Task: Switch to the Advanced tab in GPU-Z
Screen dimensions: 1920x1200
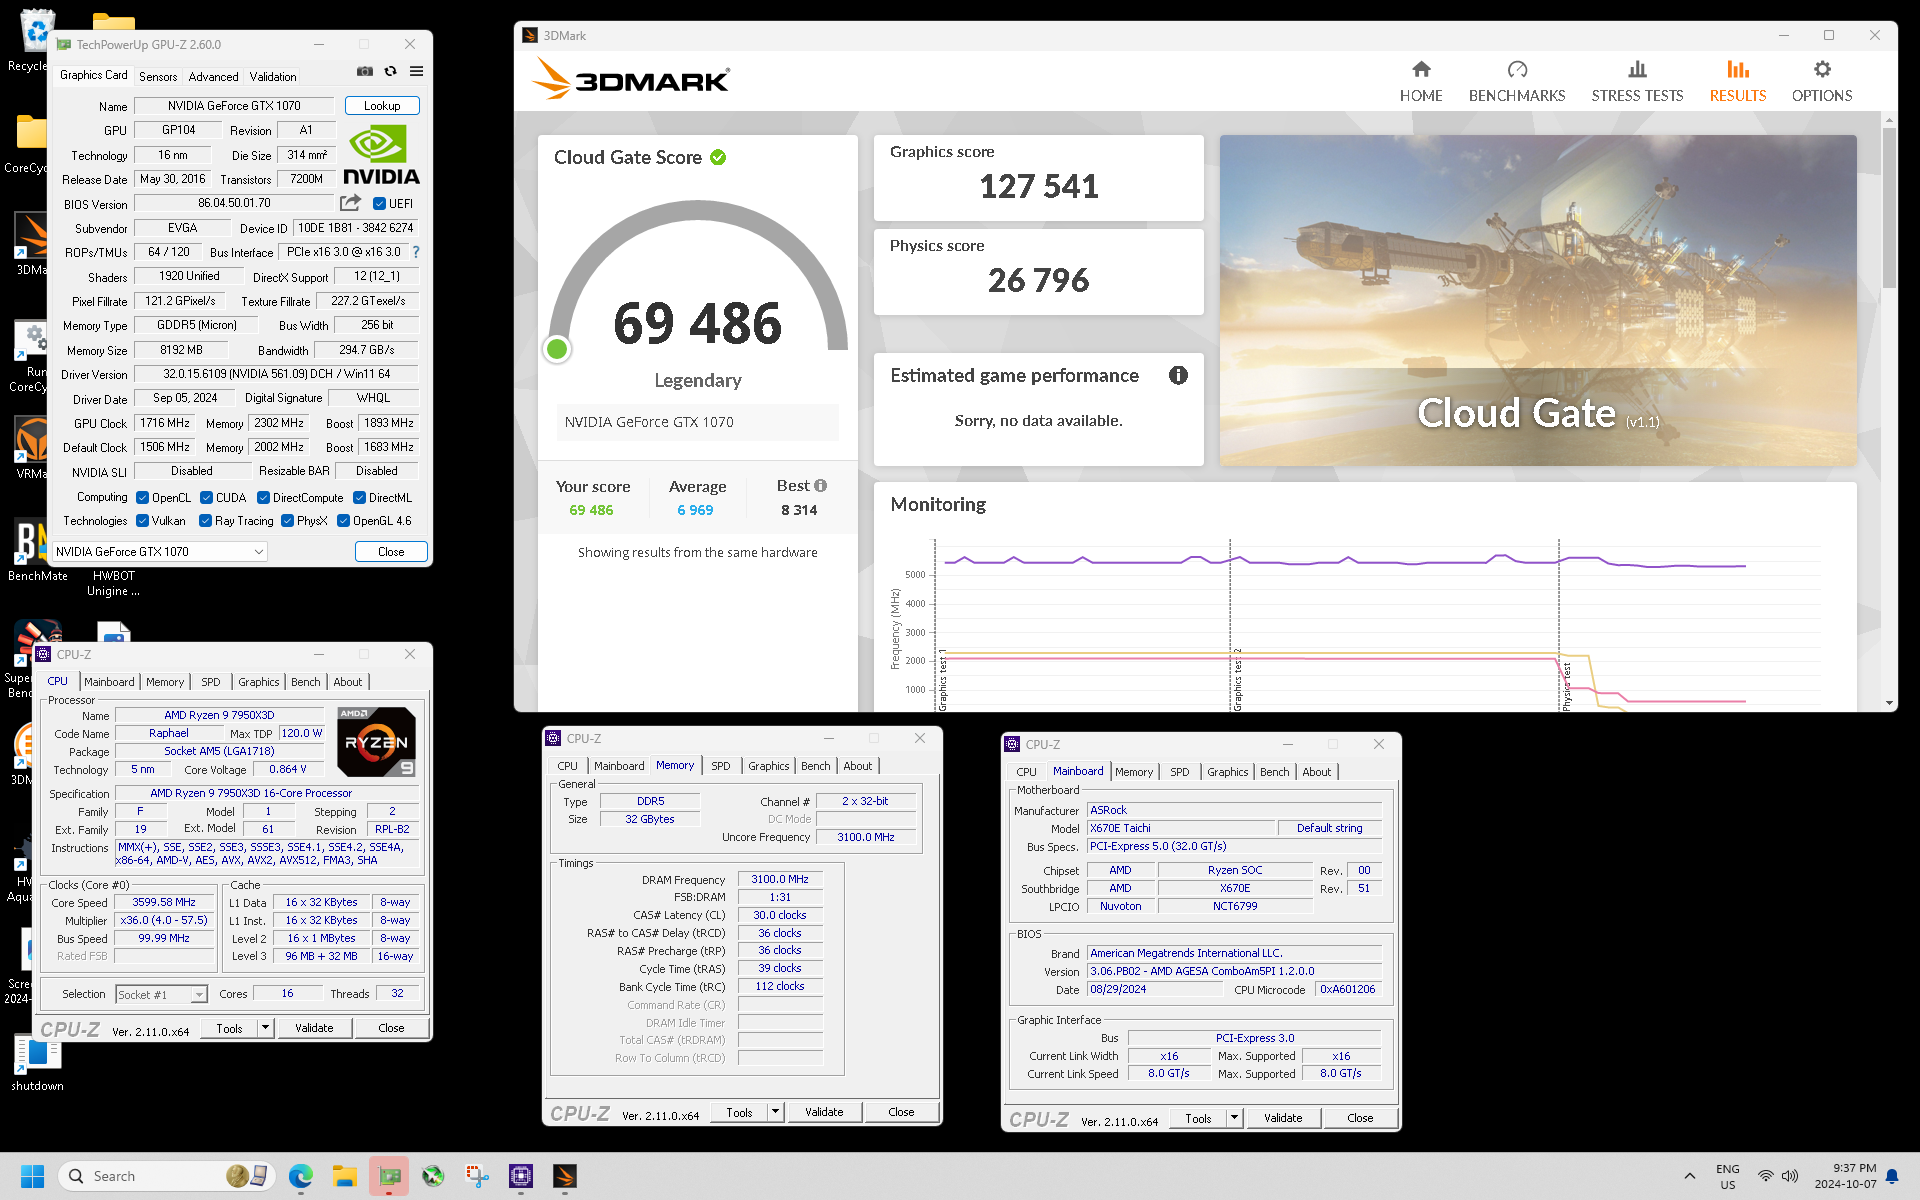Action: coord(213,77)
